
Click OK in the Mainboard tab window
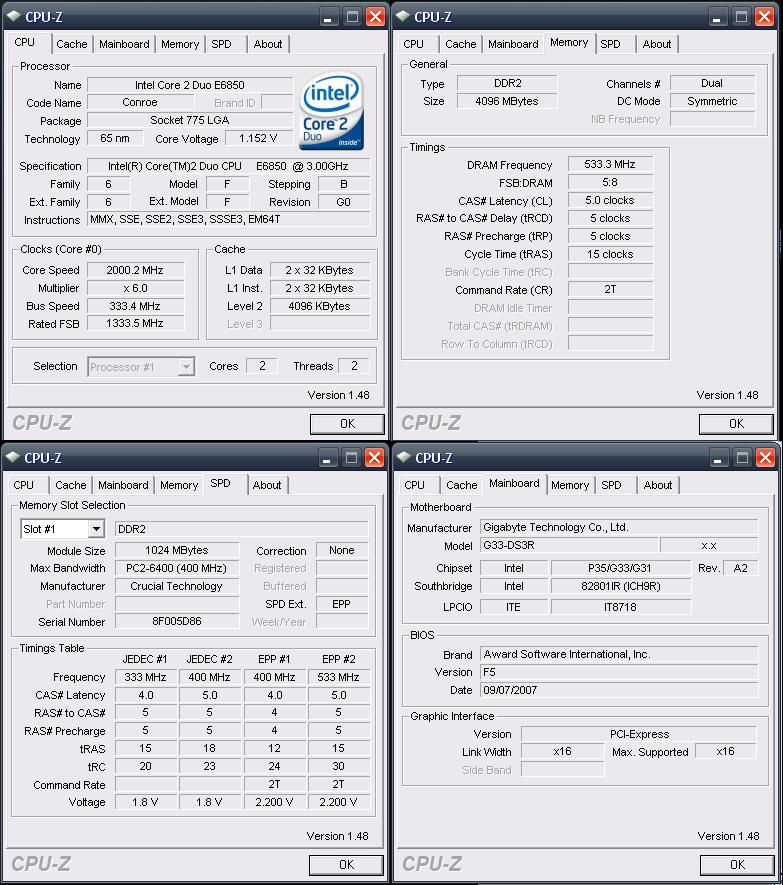tap(737, 865)
